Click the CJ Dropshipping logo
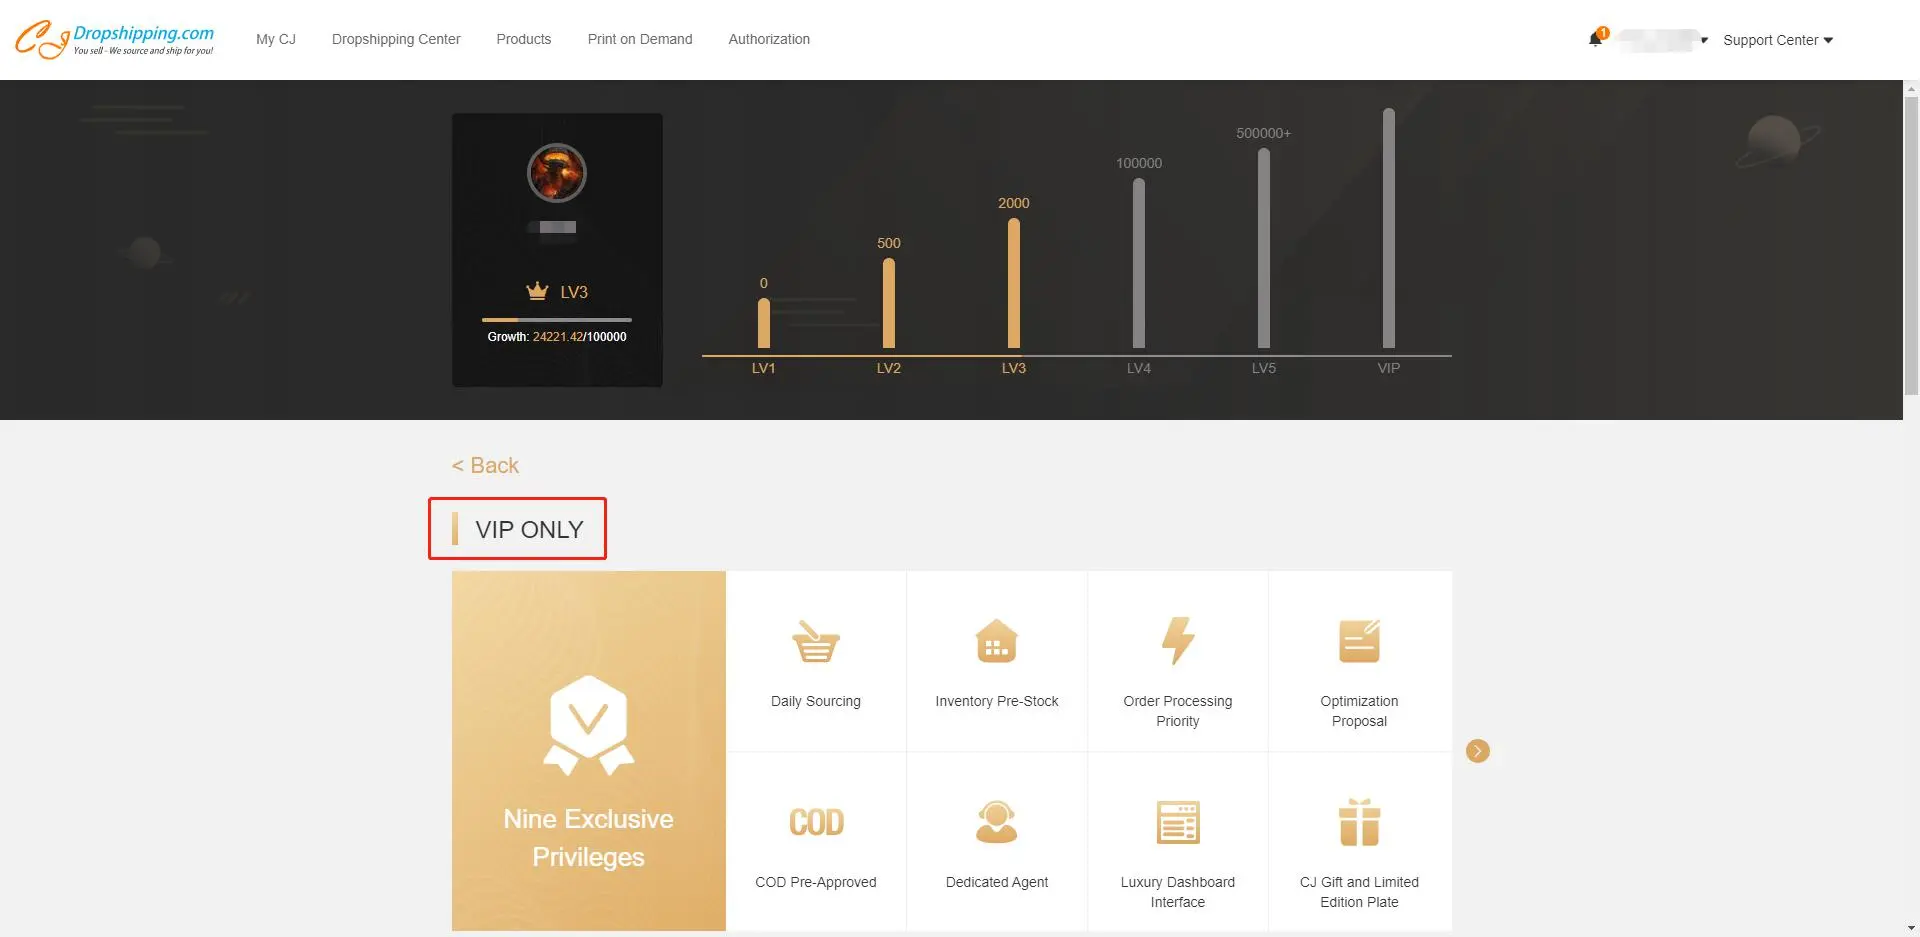The image size is (1920, 937). click(x=114, y=40)
